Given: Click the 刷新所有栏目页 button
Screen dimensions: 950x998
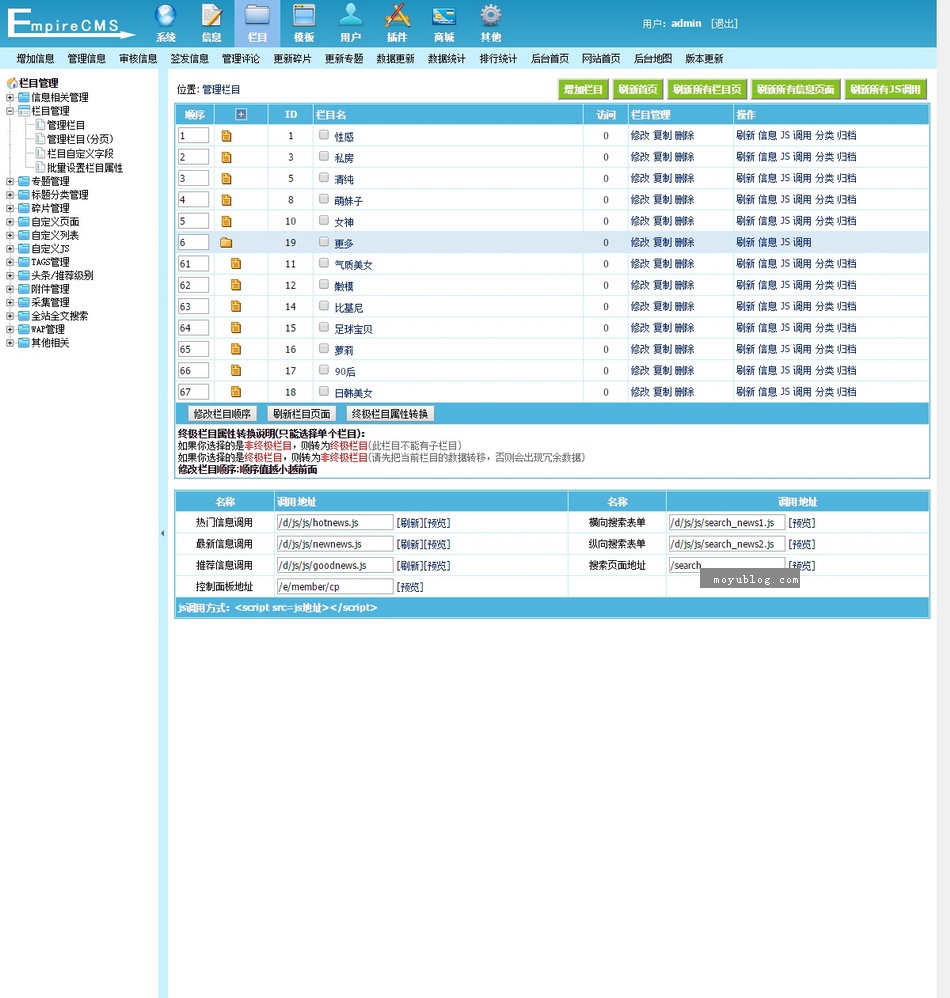Looking at the screenshot, I should [708, 89].
